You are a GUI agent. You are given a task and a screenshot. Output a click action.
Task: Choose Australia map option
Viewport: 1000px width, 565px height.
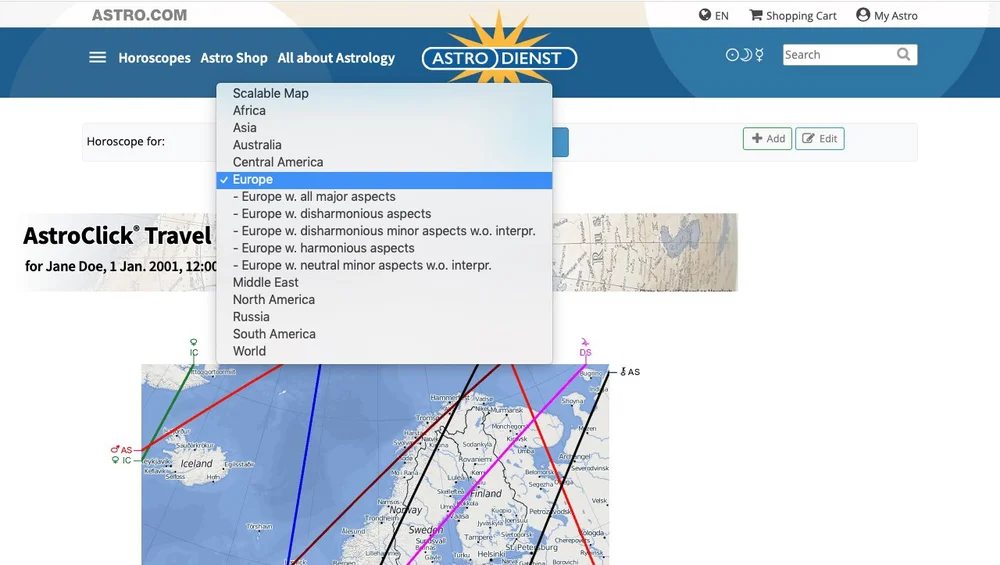pyautogui.click(x=384, y=145)
